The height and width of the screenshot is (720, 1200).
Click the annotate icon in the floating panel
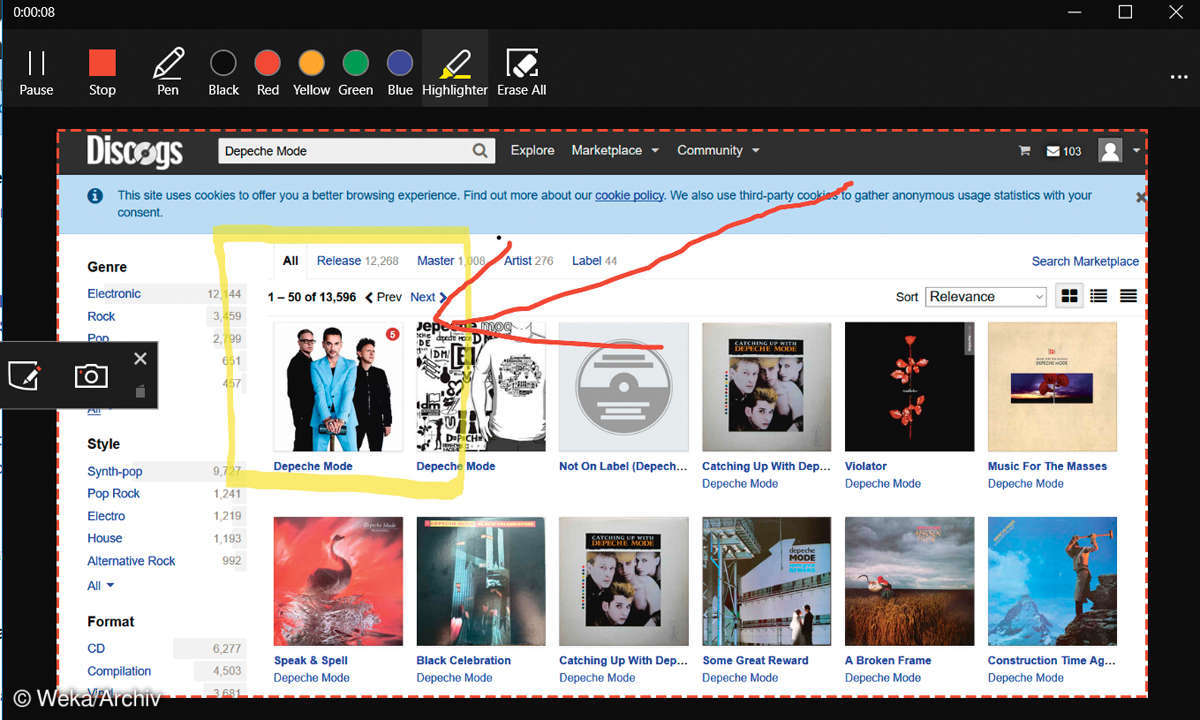coord(24,375)
